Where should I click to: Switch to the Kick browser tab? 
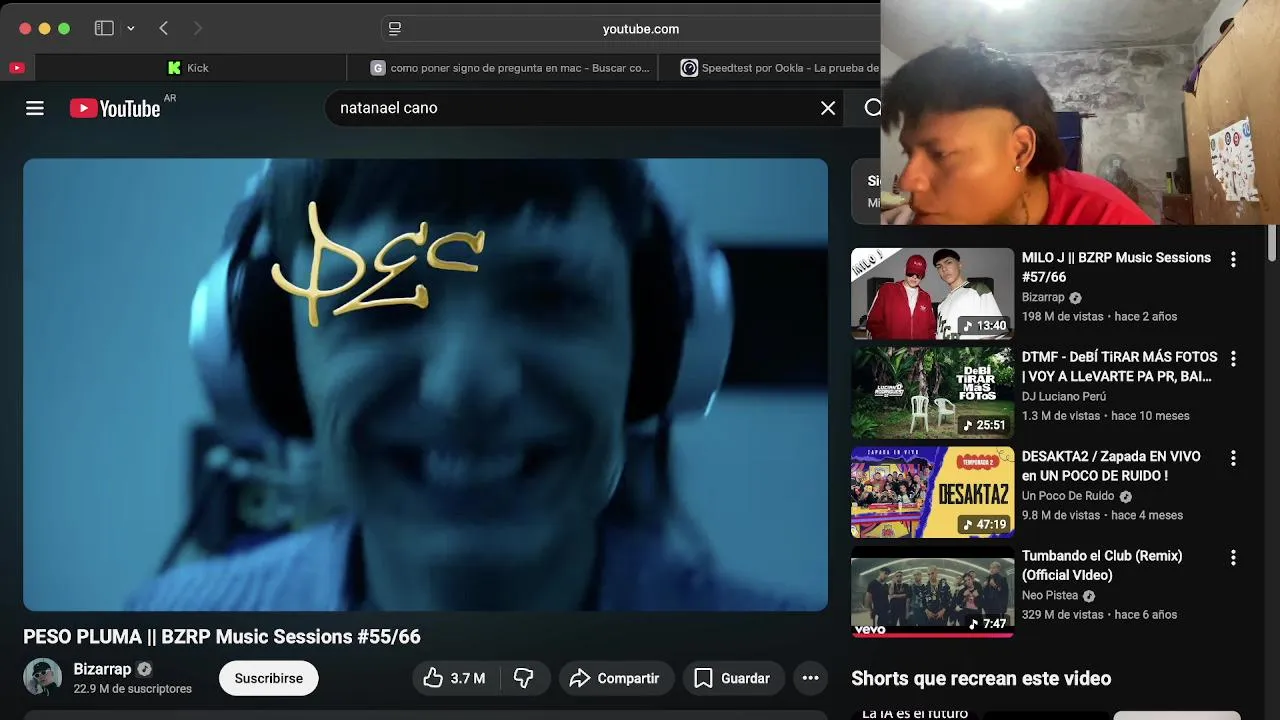coord(190,68)
